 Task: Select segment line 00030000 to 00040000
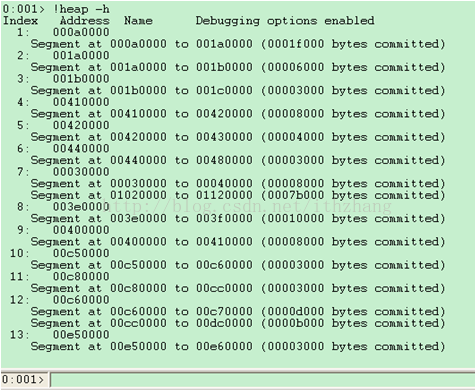pyautogui.click(x=238, y=184)
